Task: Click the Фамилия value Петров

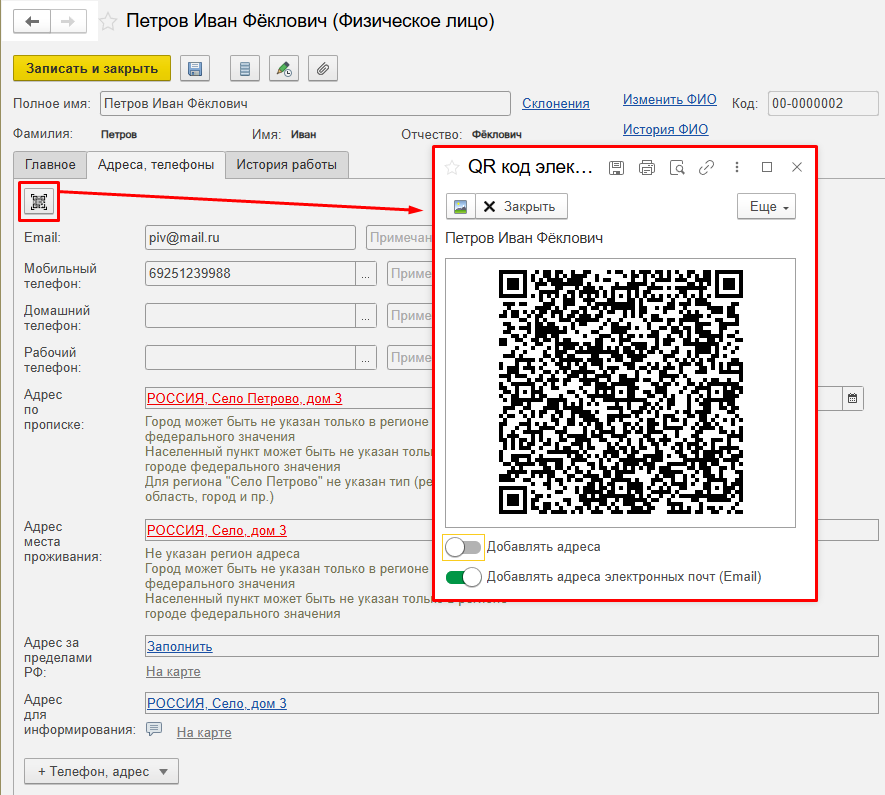Action: click(x=119, y=135)
